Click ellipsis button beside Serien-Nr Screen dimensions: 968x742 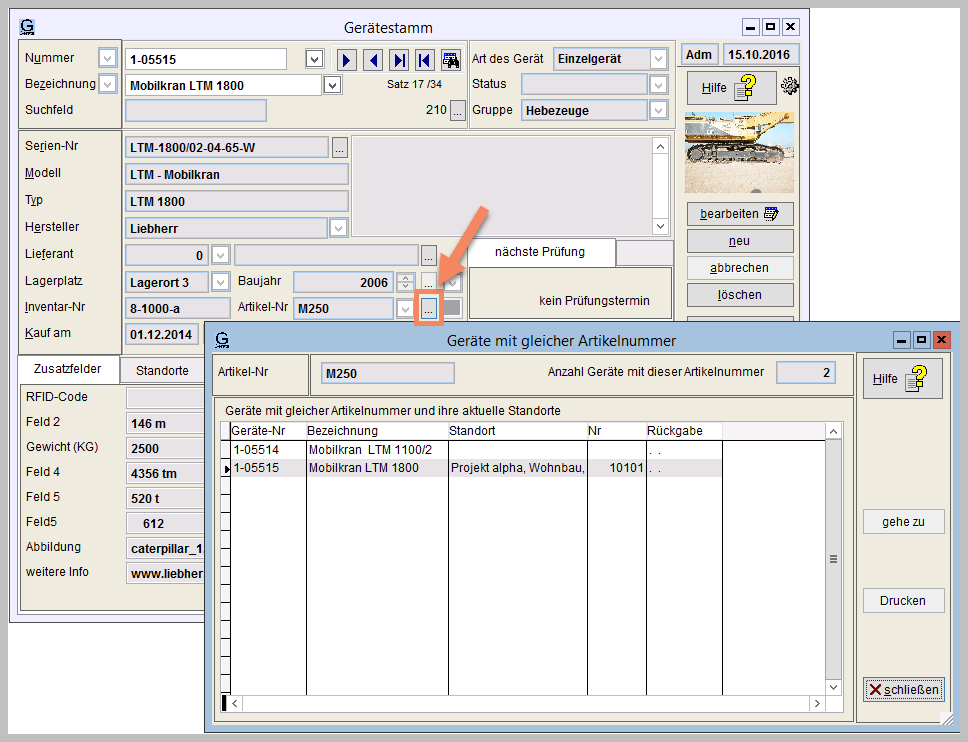pos(340,148)
